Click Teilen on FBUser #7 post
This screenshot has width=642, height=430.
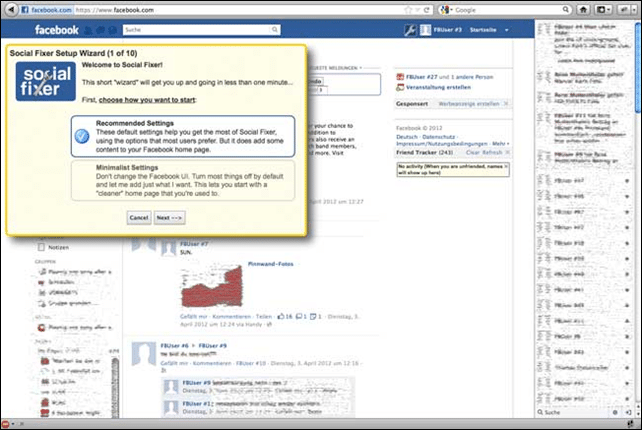coord(263,317)
